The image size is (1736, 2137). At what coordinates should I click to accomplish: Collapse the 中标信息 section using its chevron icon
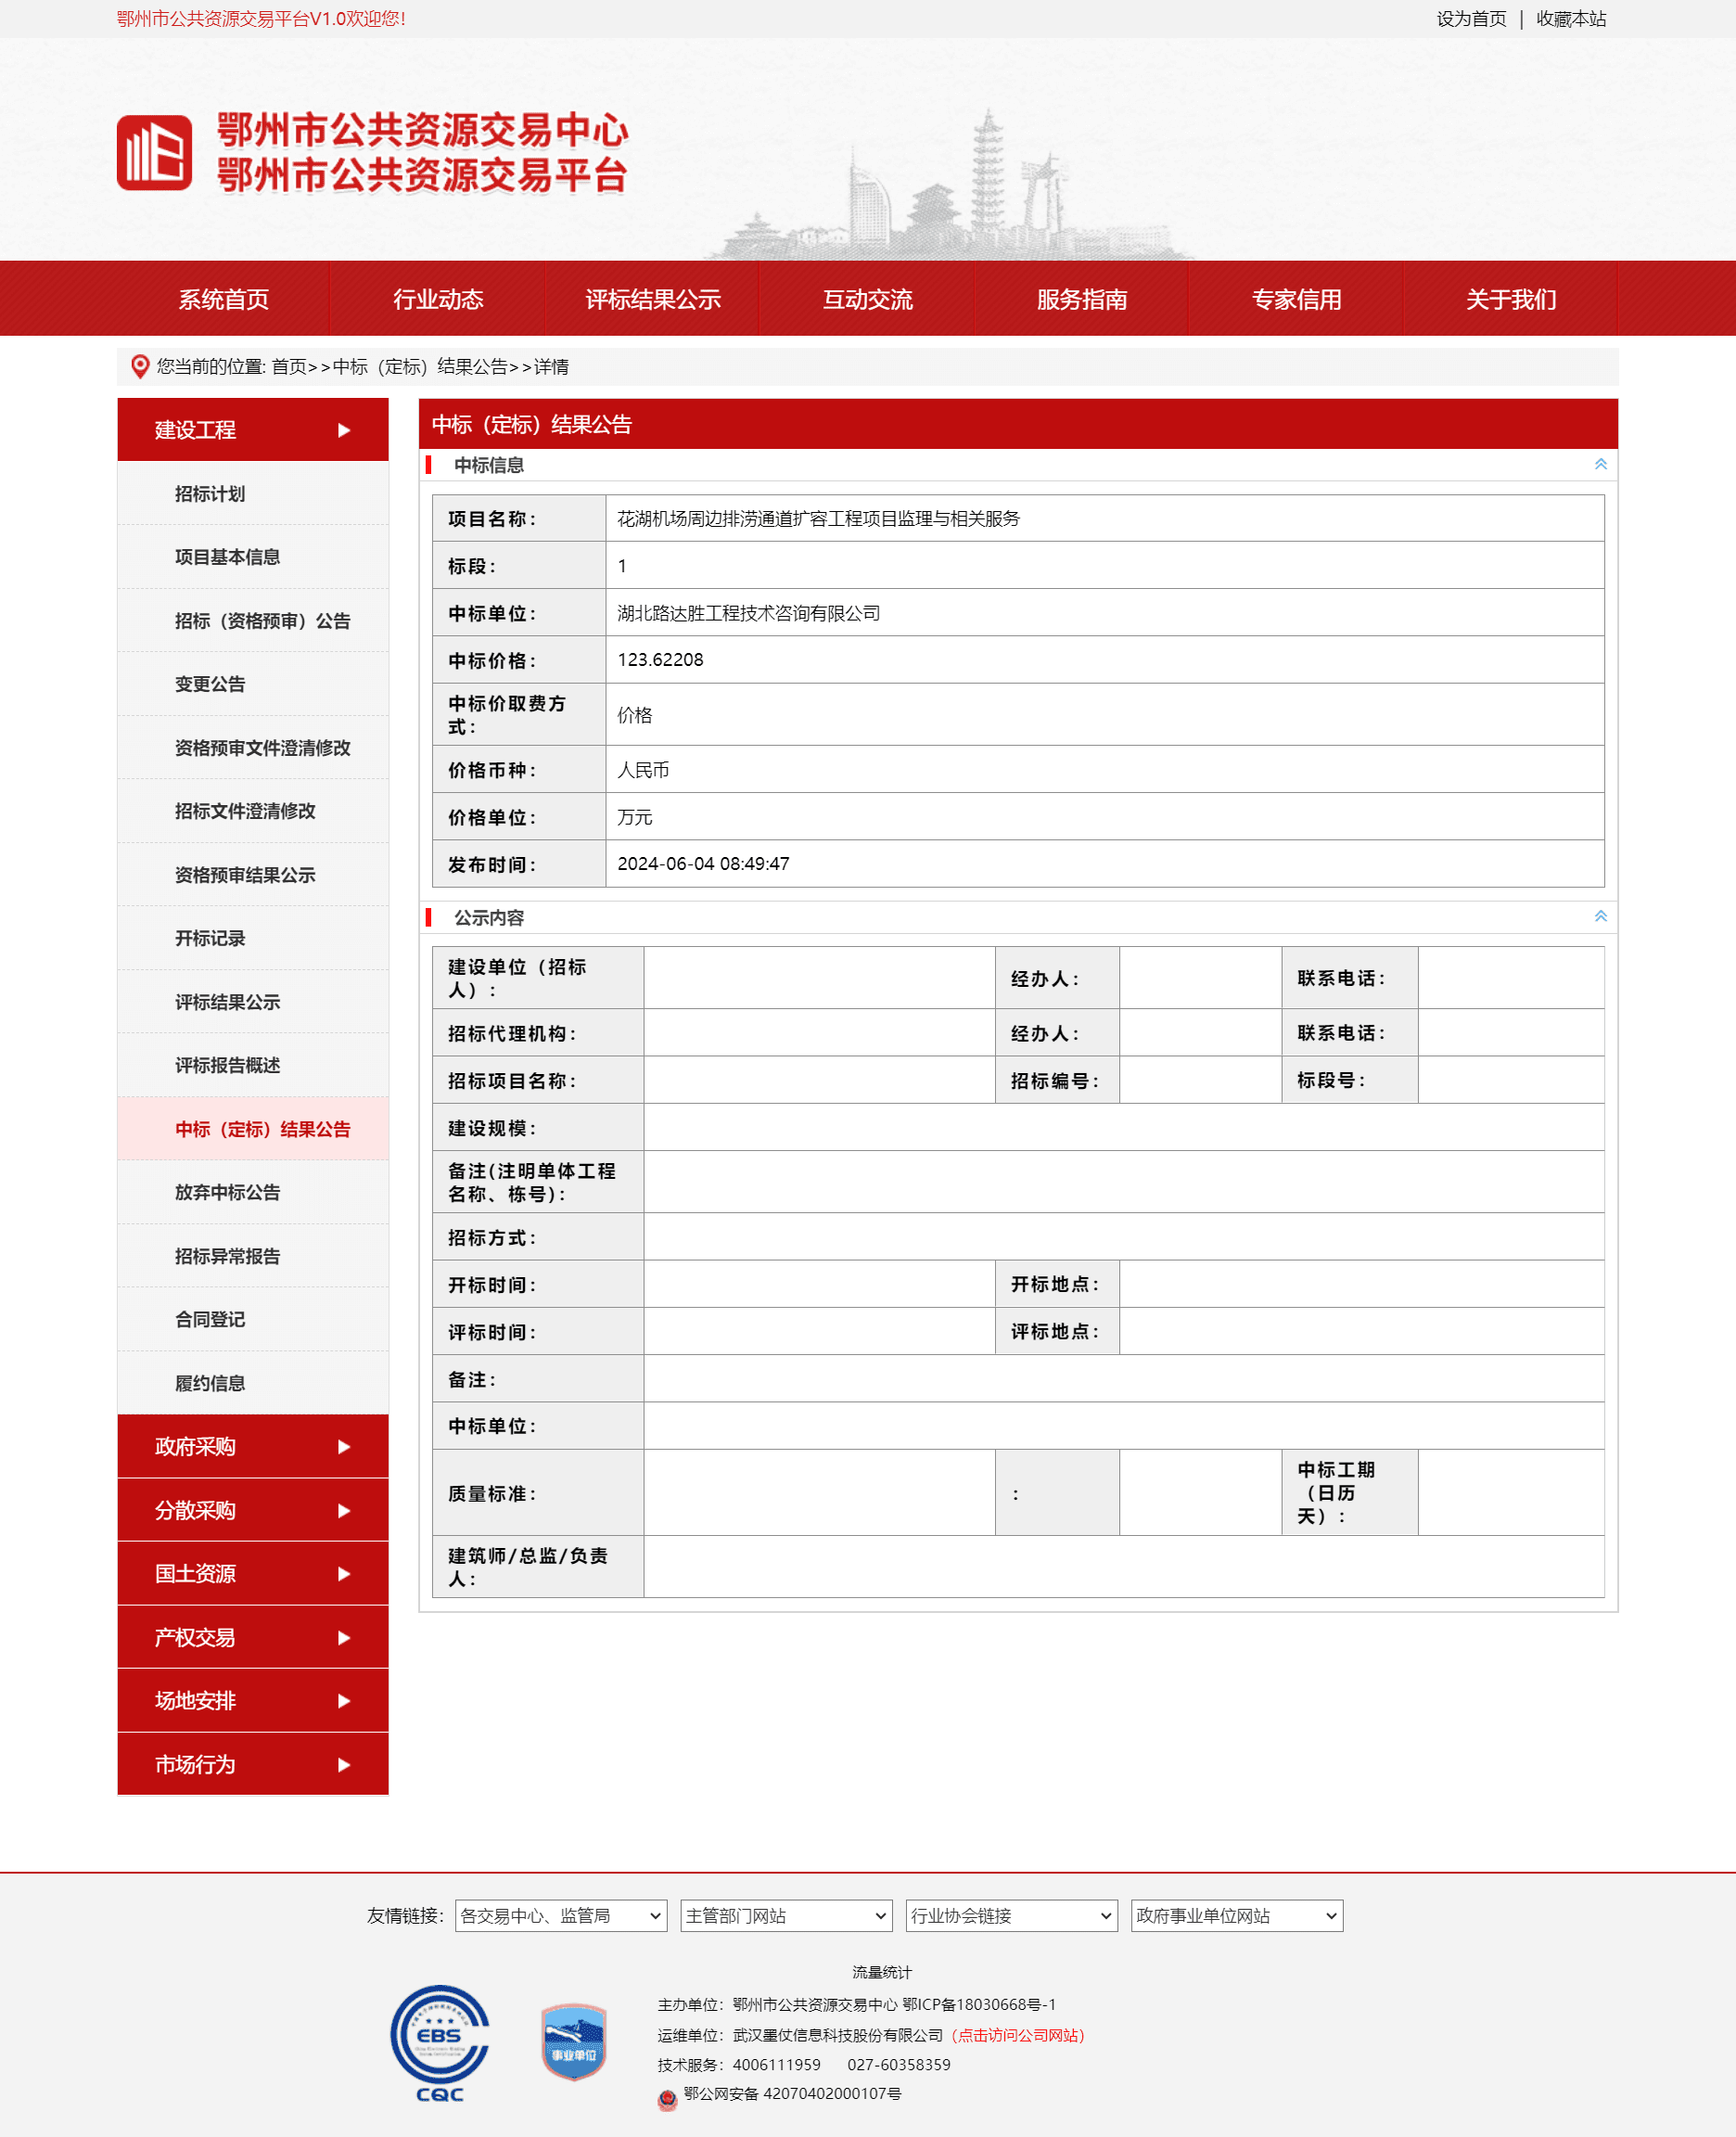pyautogui.click(x=1600, y=465)
